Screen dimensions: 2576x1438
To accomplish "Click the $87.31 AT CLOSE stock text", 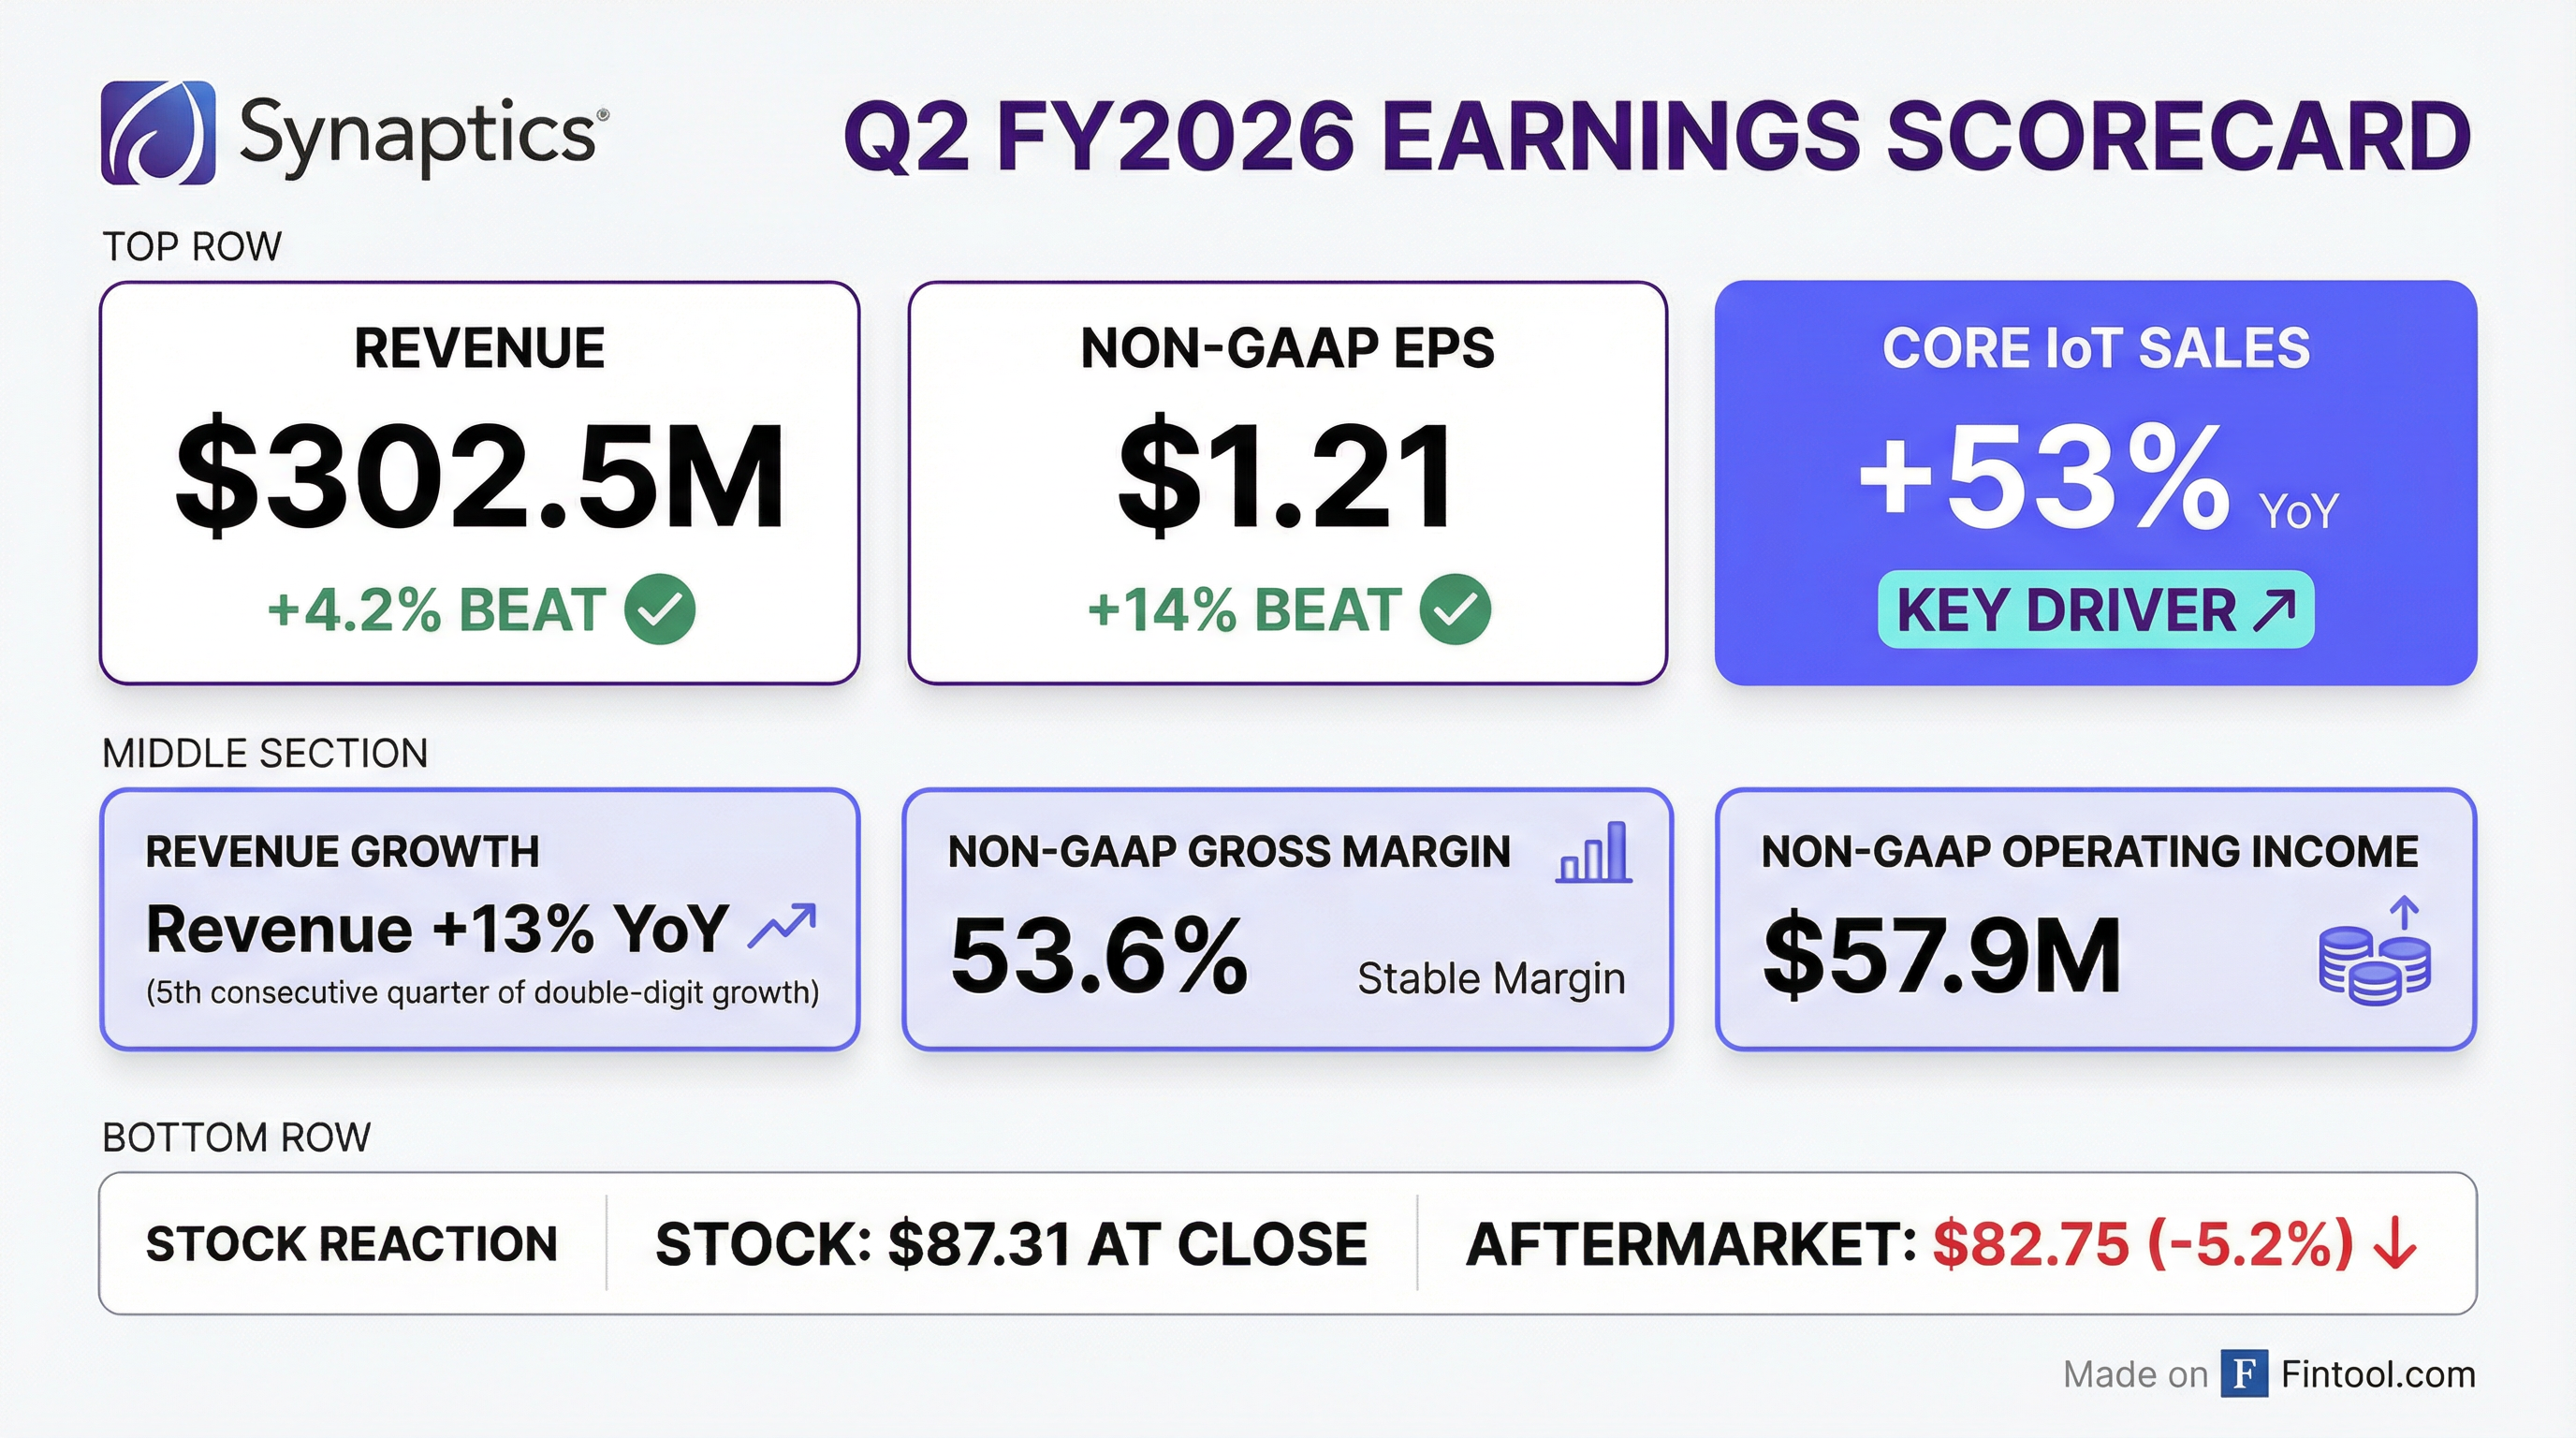I will [1011, 1244].
